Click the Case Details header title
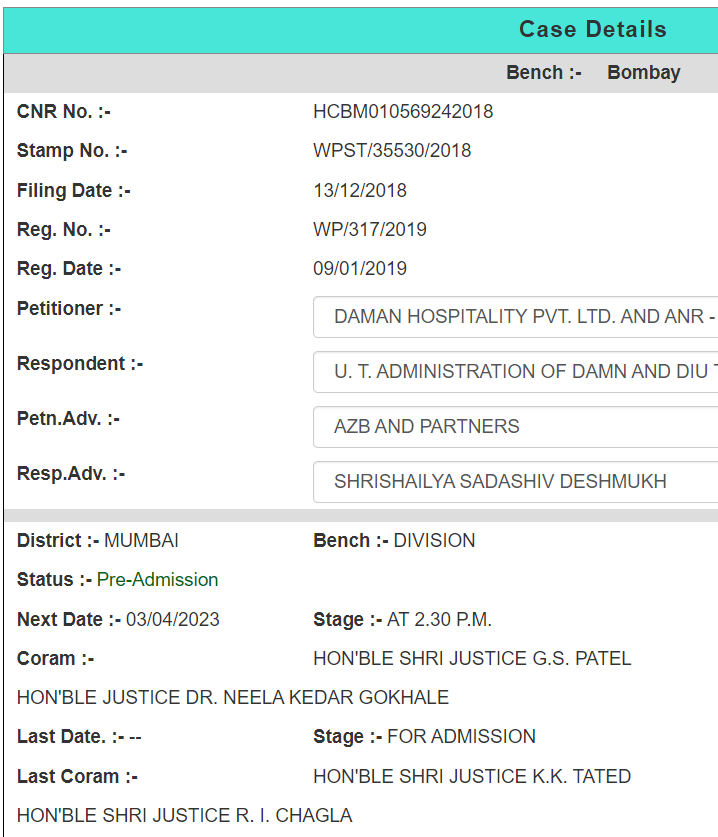The image size is (718, 837). [x=592, y=30]
